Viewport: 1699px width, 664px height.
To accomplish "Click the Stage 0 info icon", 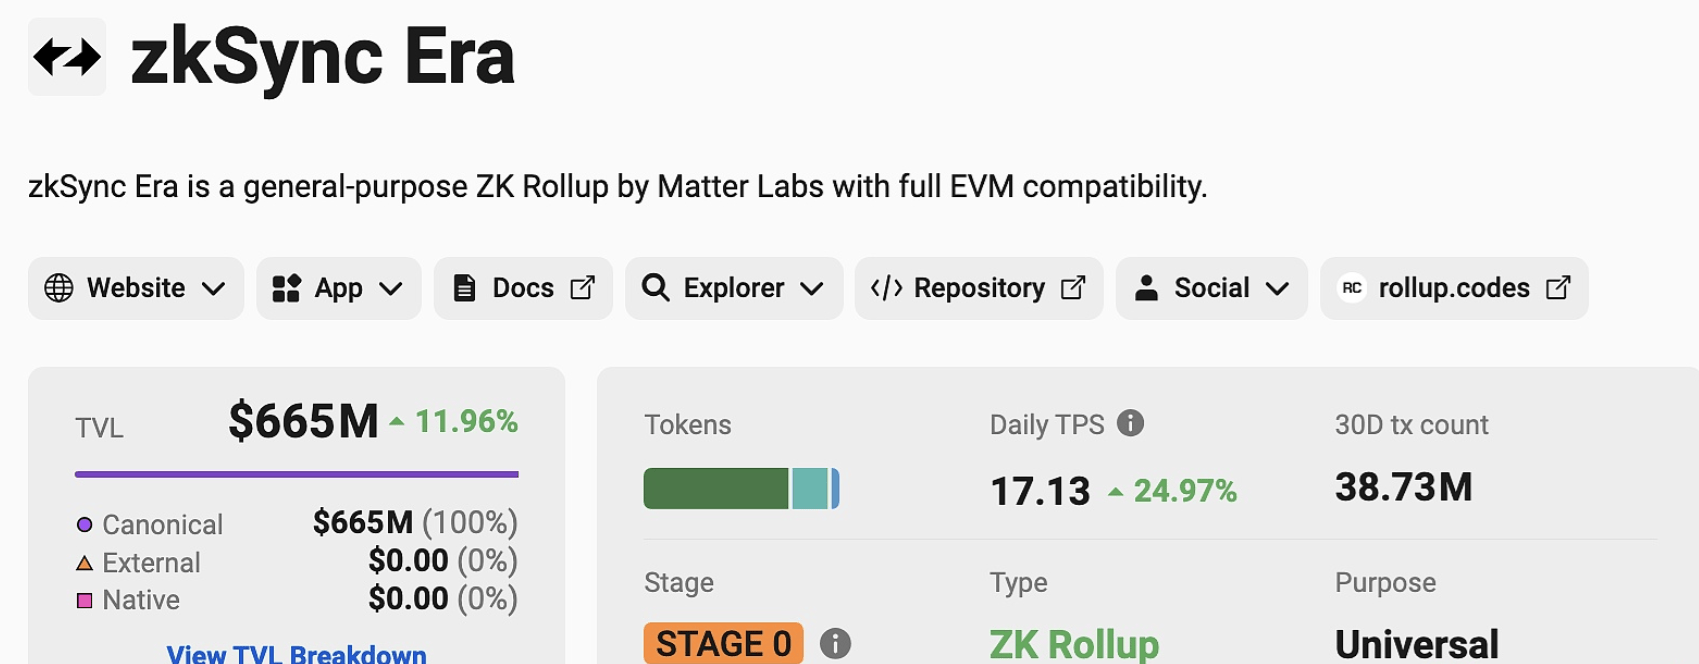I will tap(835, 644).
